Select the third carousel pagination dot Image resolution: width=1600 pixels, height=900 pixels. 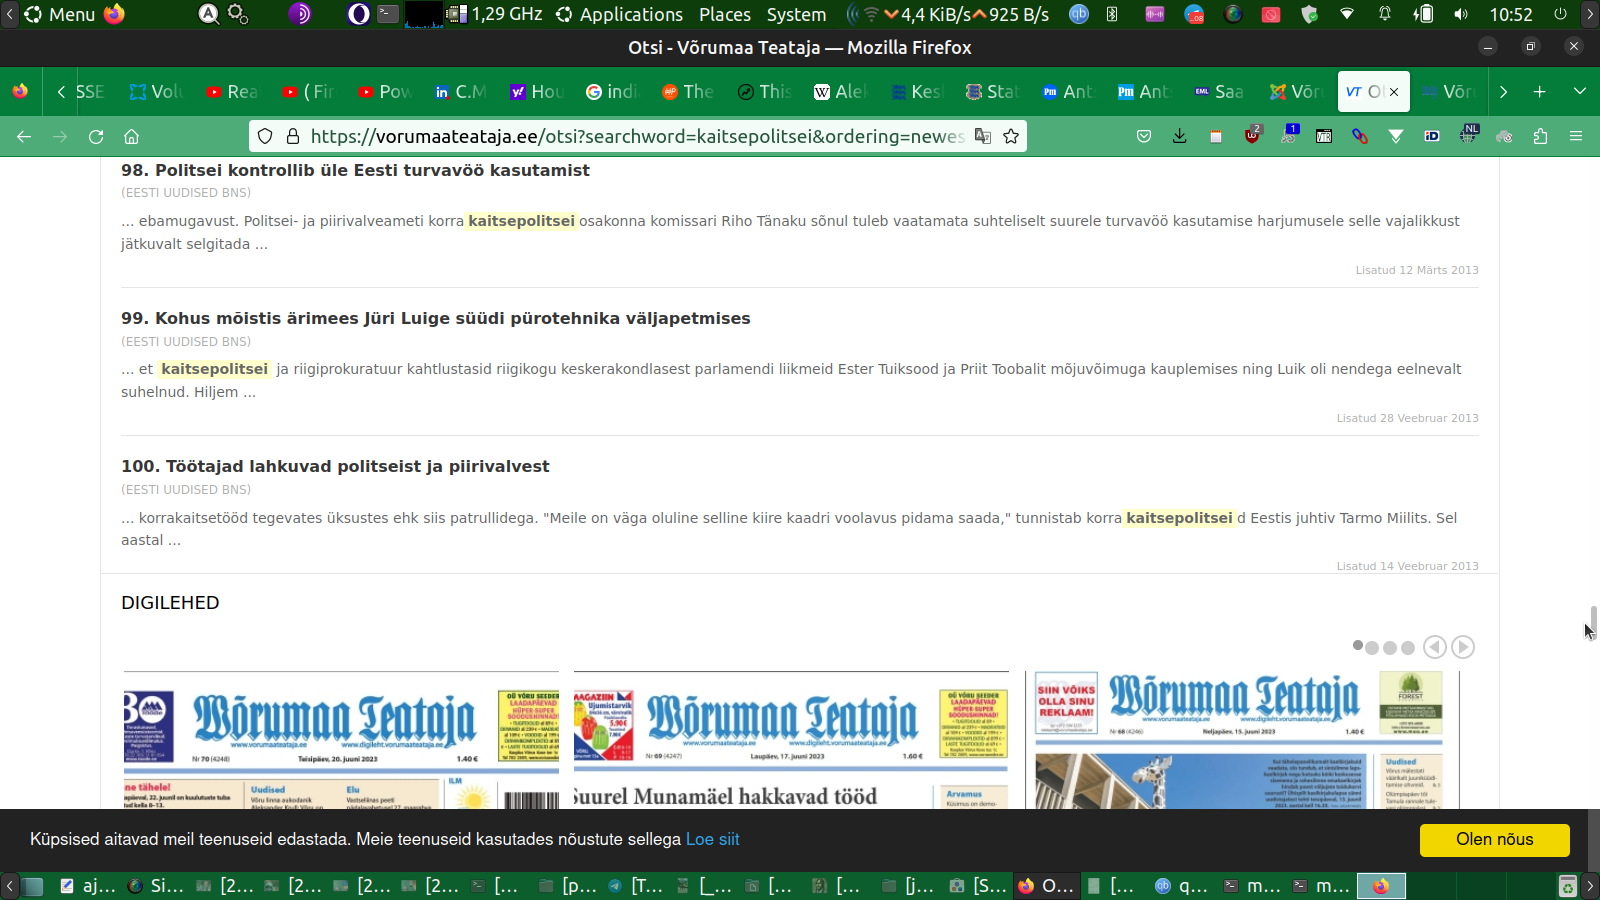(1390, 648)
